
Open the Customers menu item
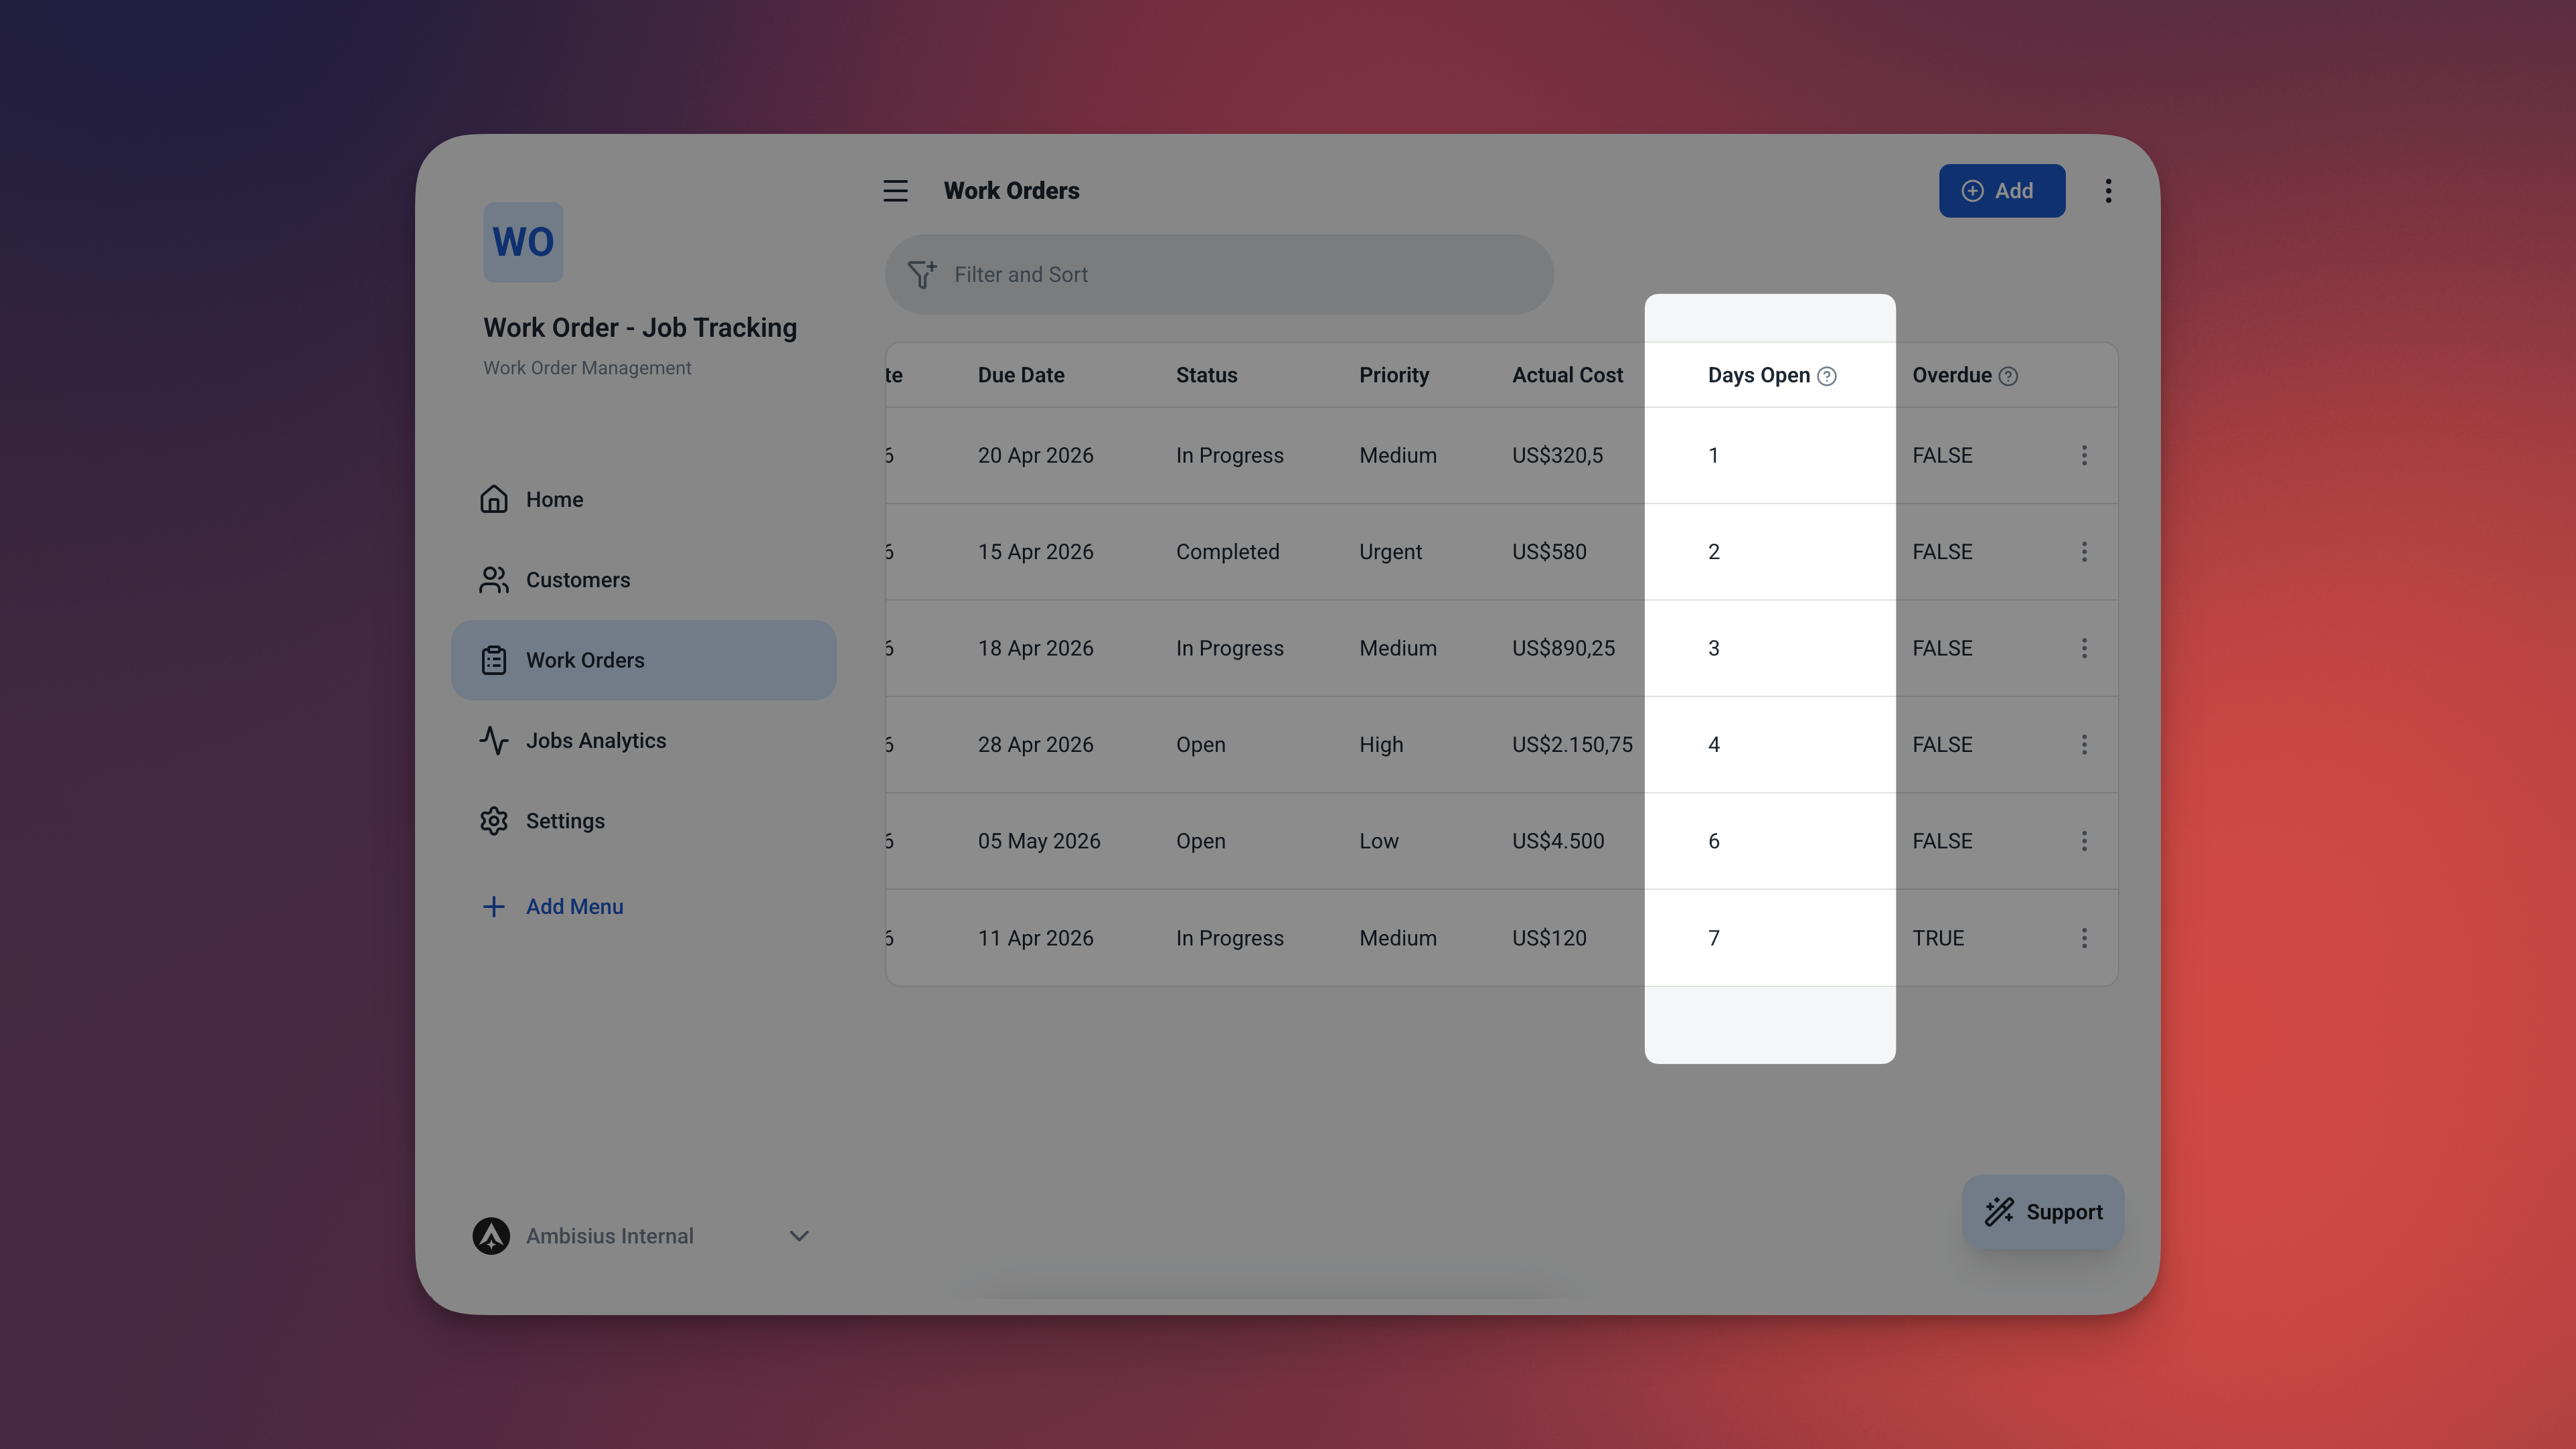click(577, 580)
